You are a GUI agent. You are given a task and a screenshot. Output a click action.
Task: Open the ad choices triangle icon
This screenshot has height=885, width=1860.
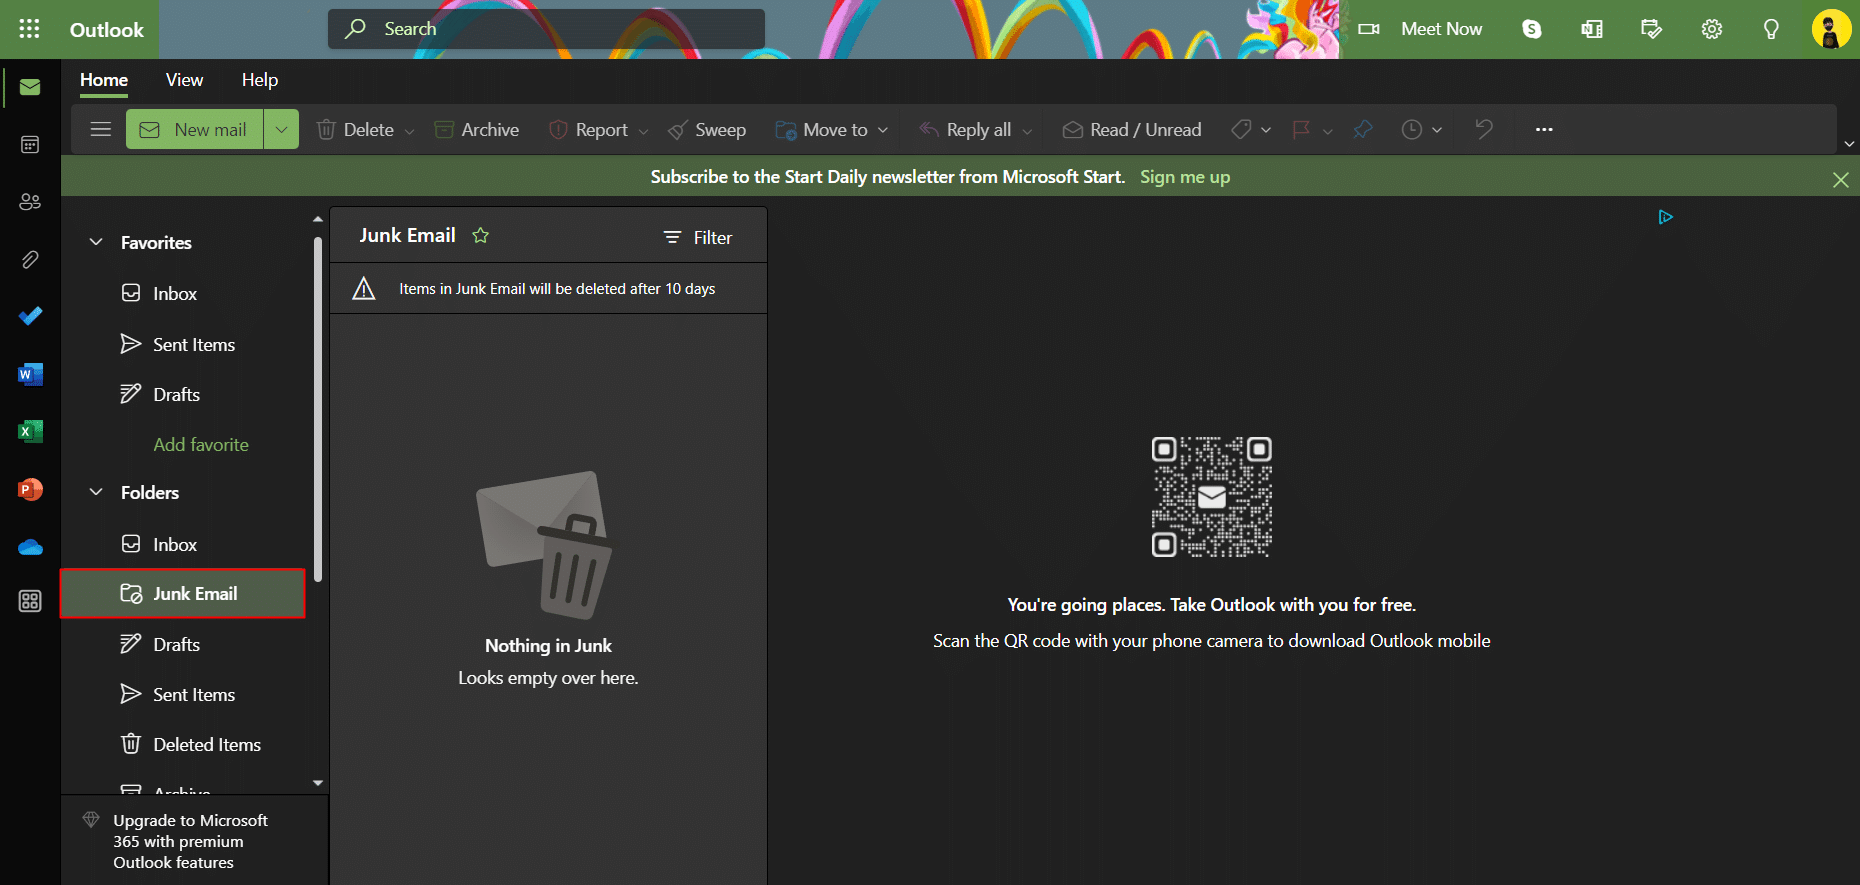click(x=1666, y=217)
